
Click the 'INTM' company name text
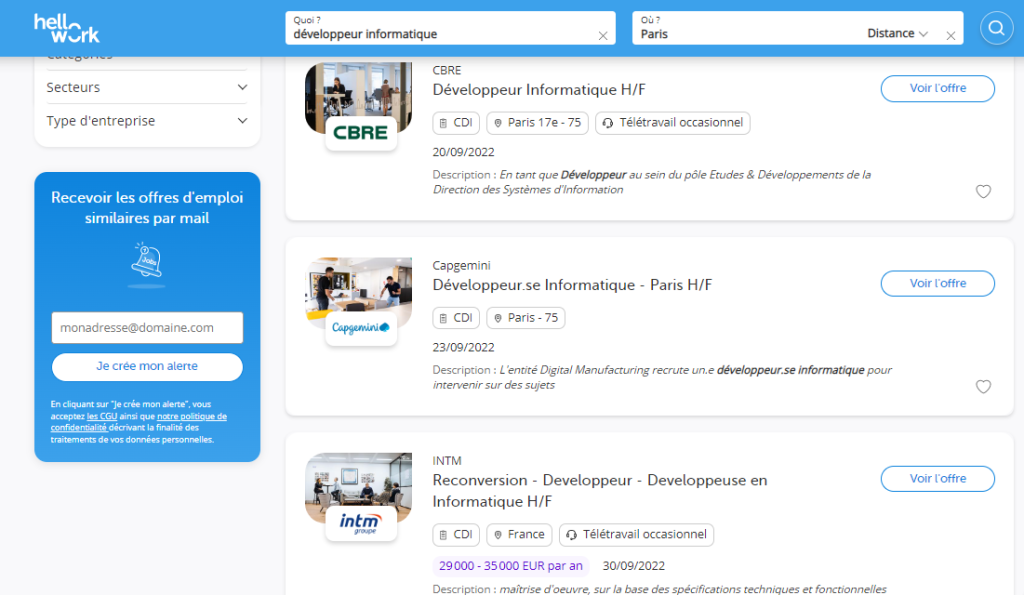click(x=447, y=461)
